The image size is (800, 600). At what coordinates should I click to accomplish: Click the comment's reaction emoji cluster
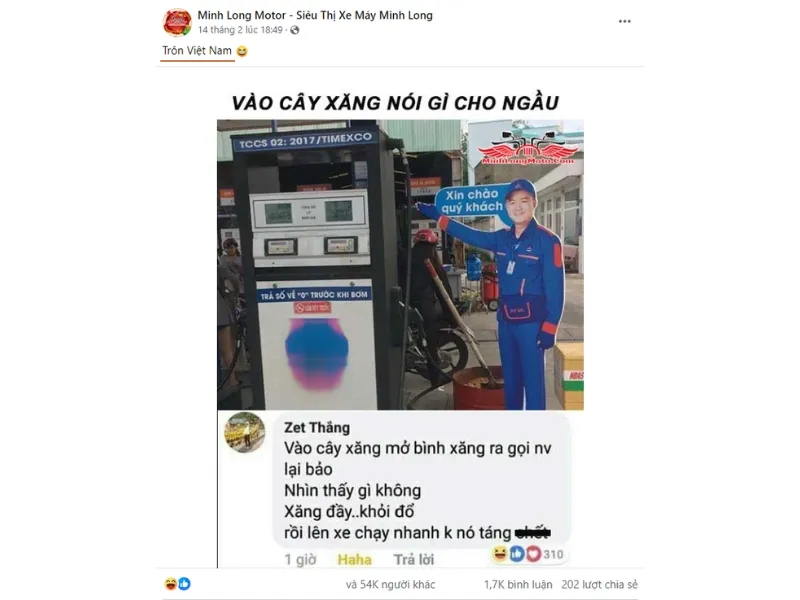[x=516, y=554]
